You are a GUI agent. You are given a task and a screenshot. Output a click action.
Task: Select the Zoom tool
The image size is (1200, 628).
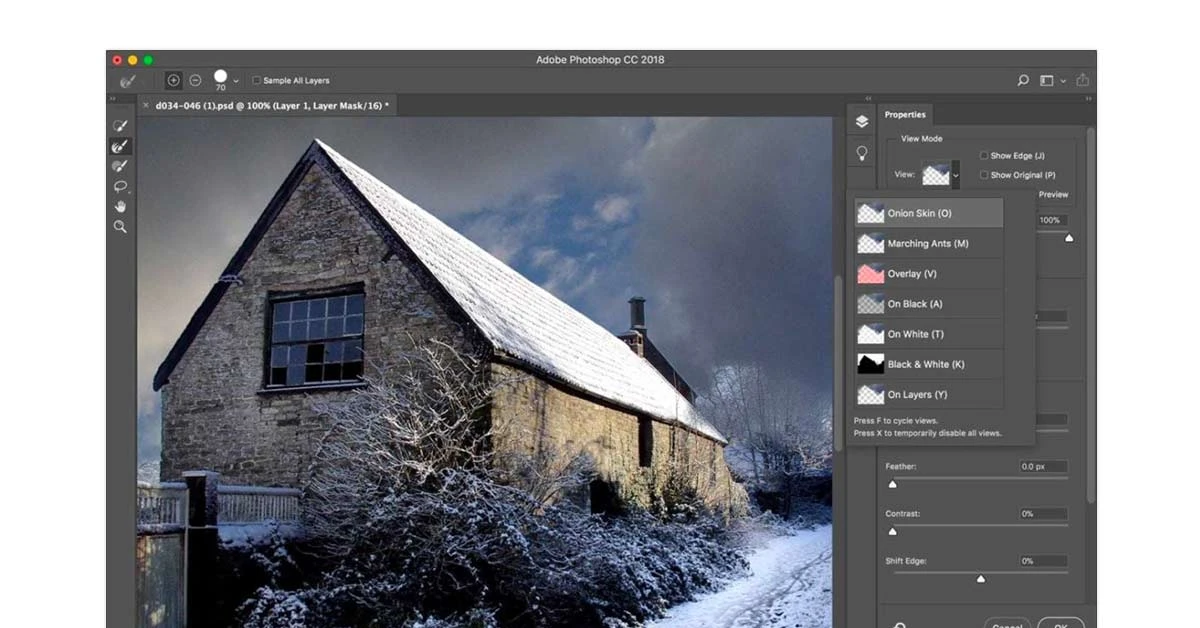120,226
